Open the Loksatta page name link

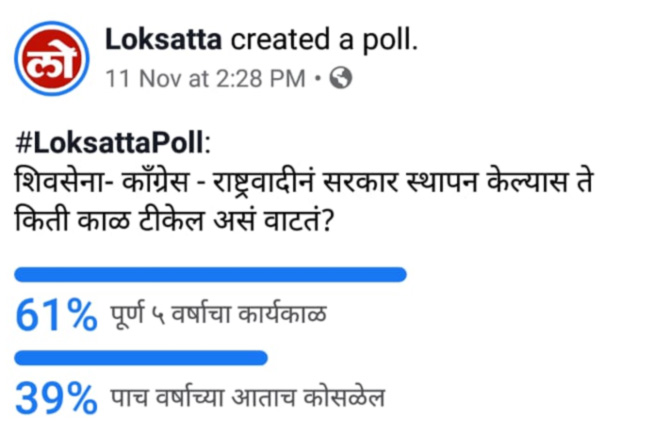click(x=165, y=41)
